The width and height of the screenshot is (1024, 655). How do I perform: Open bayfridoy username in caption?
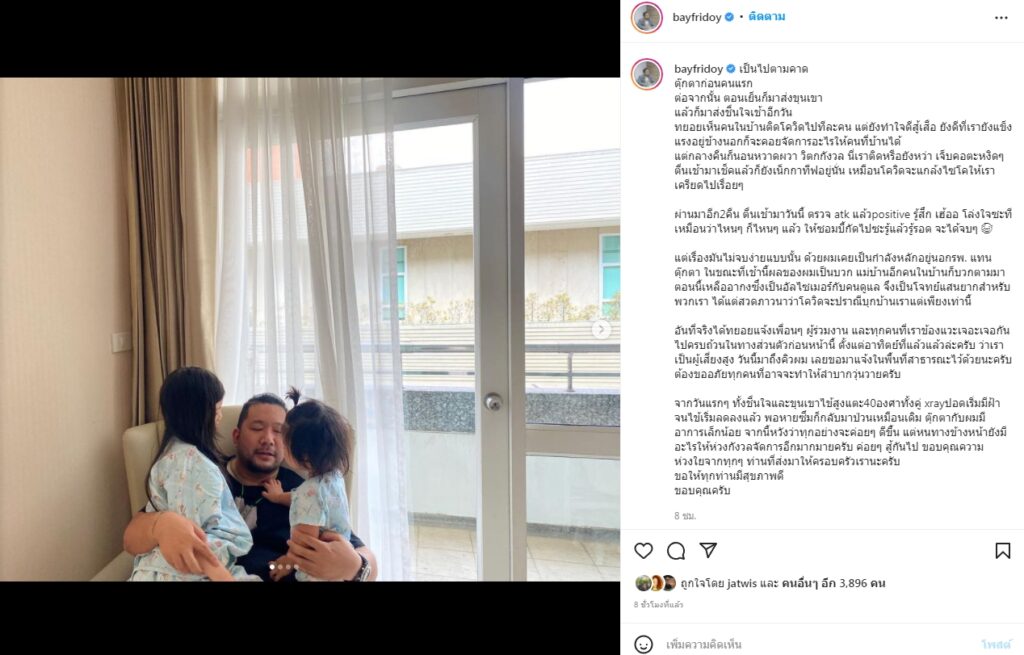pyautogui.click(x=698, y=69)
